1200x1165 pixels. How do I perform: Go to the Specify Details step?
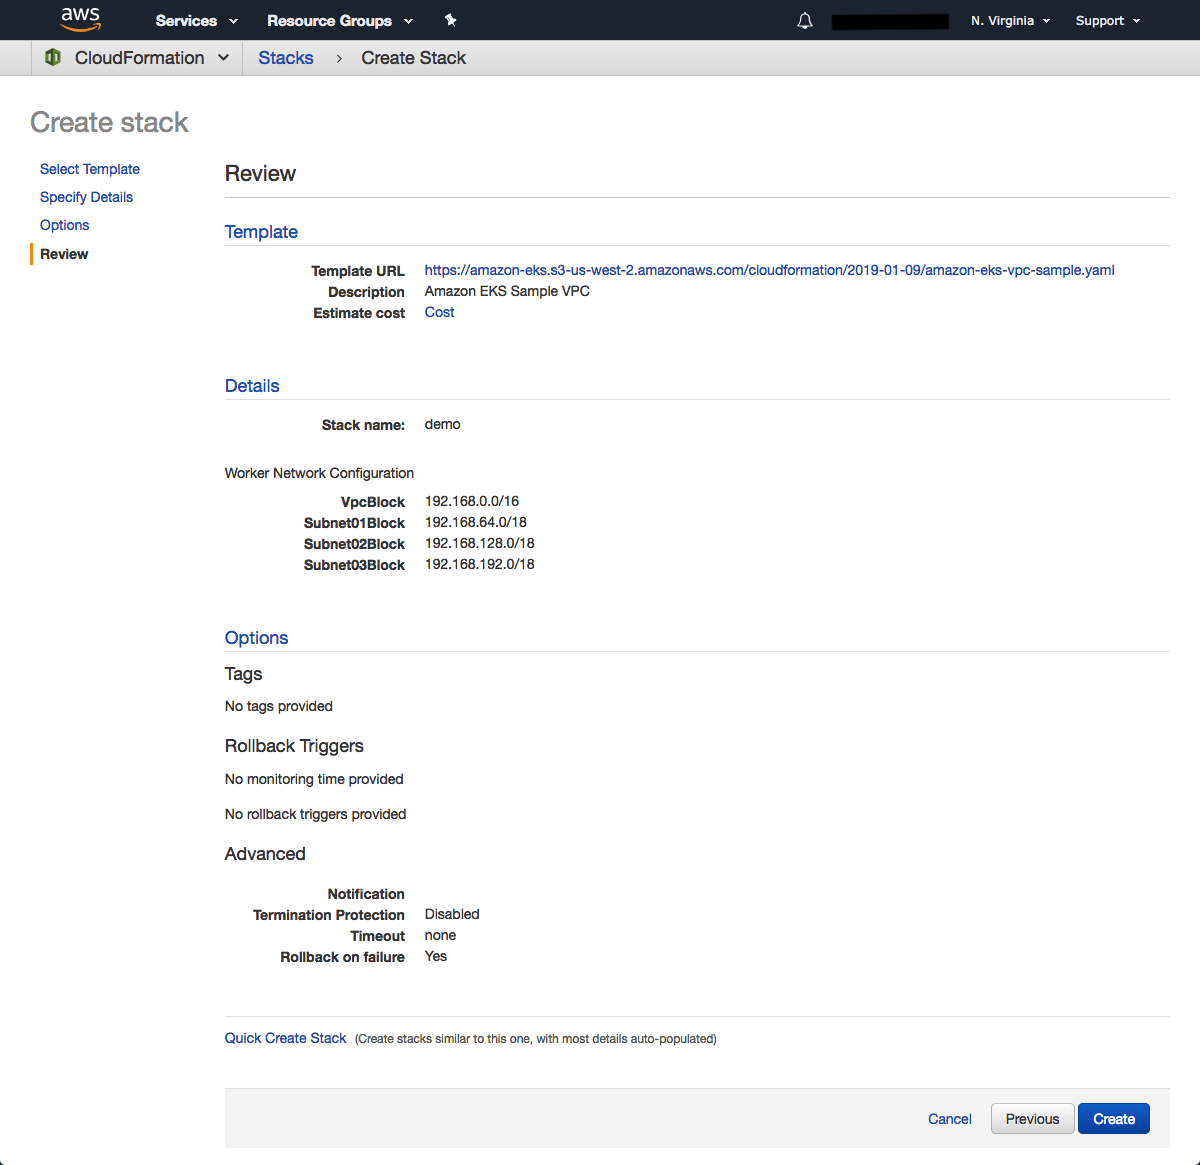pos(86,197)
